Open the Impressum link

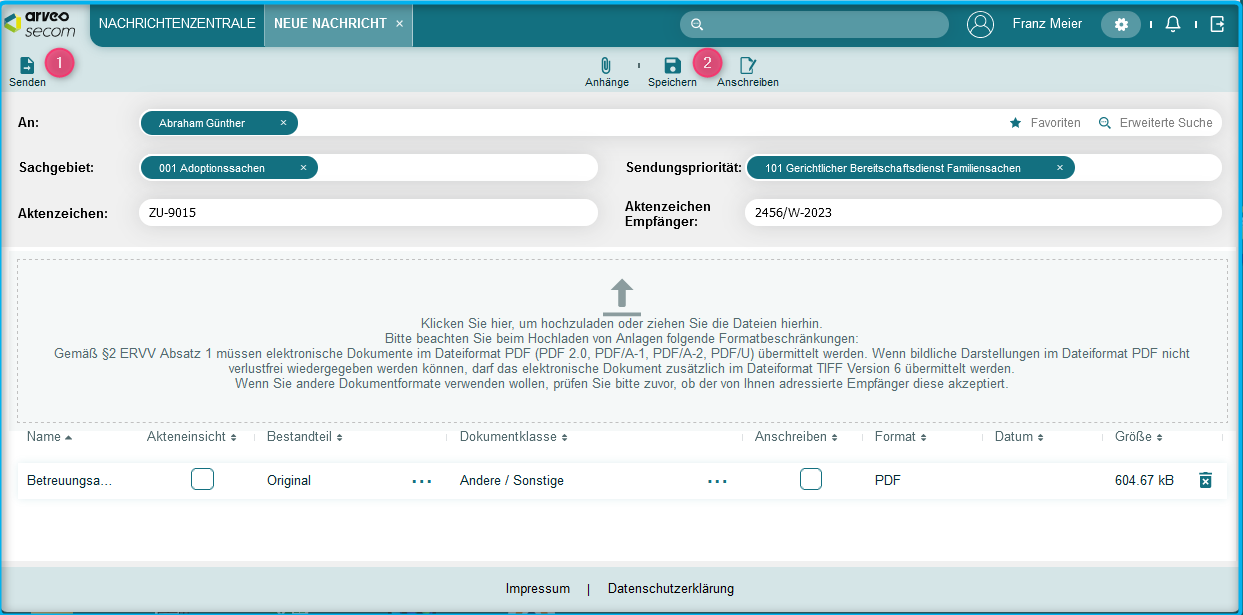(538, 588)
